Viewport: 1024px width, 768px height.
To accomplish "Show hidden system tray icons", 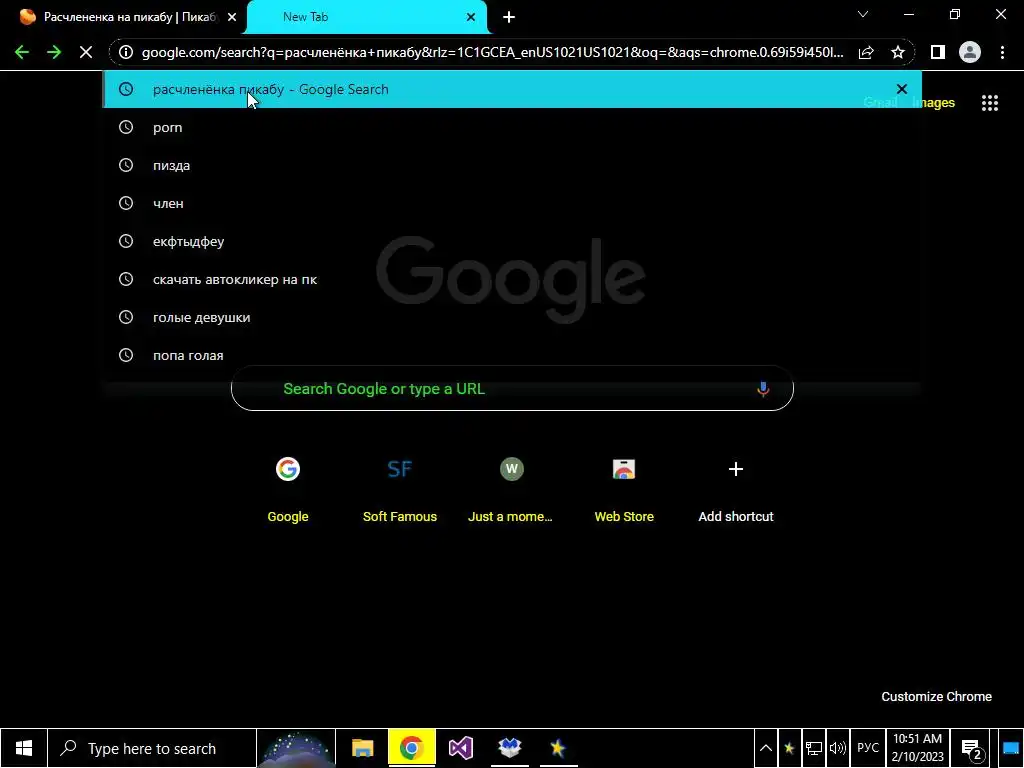I will [766, 748].
